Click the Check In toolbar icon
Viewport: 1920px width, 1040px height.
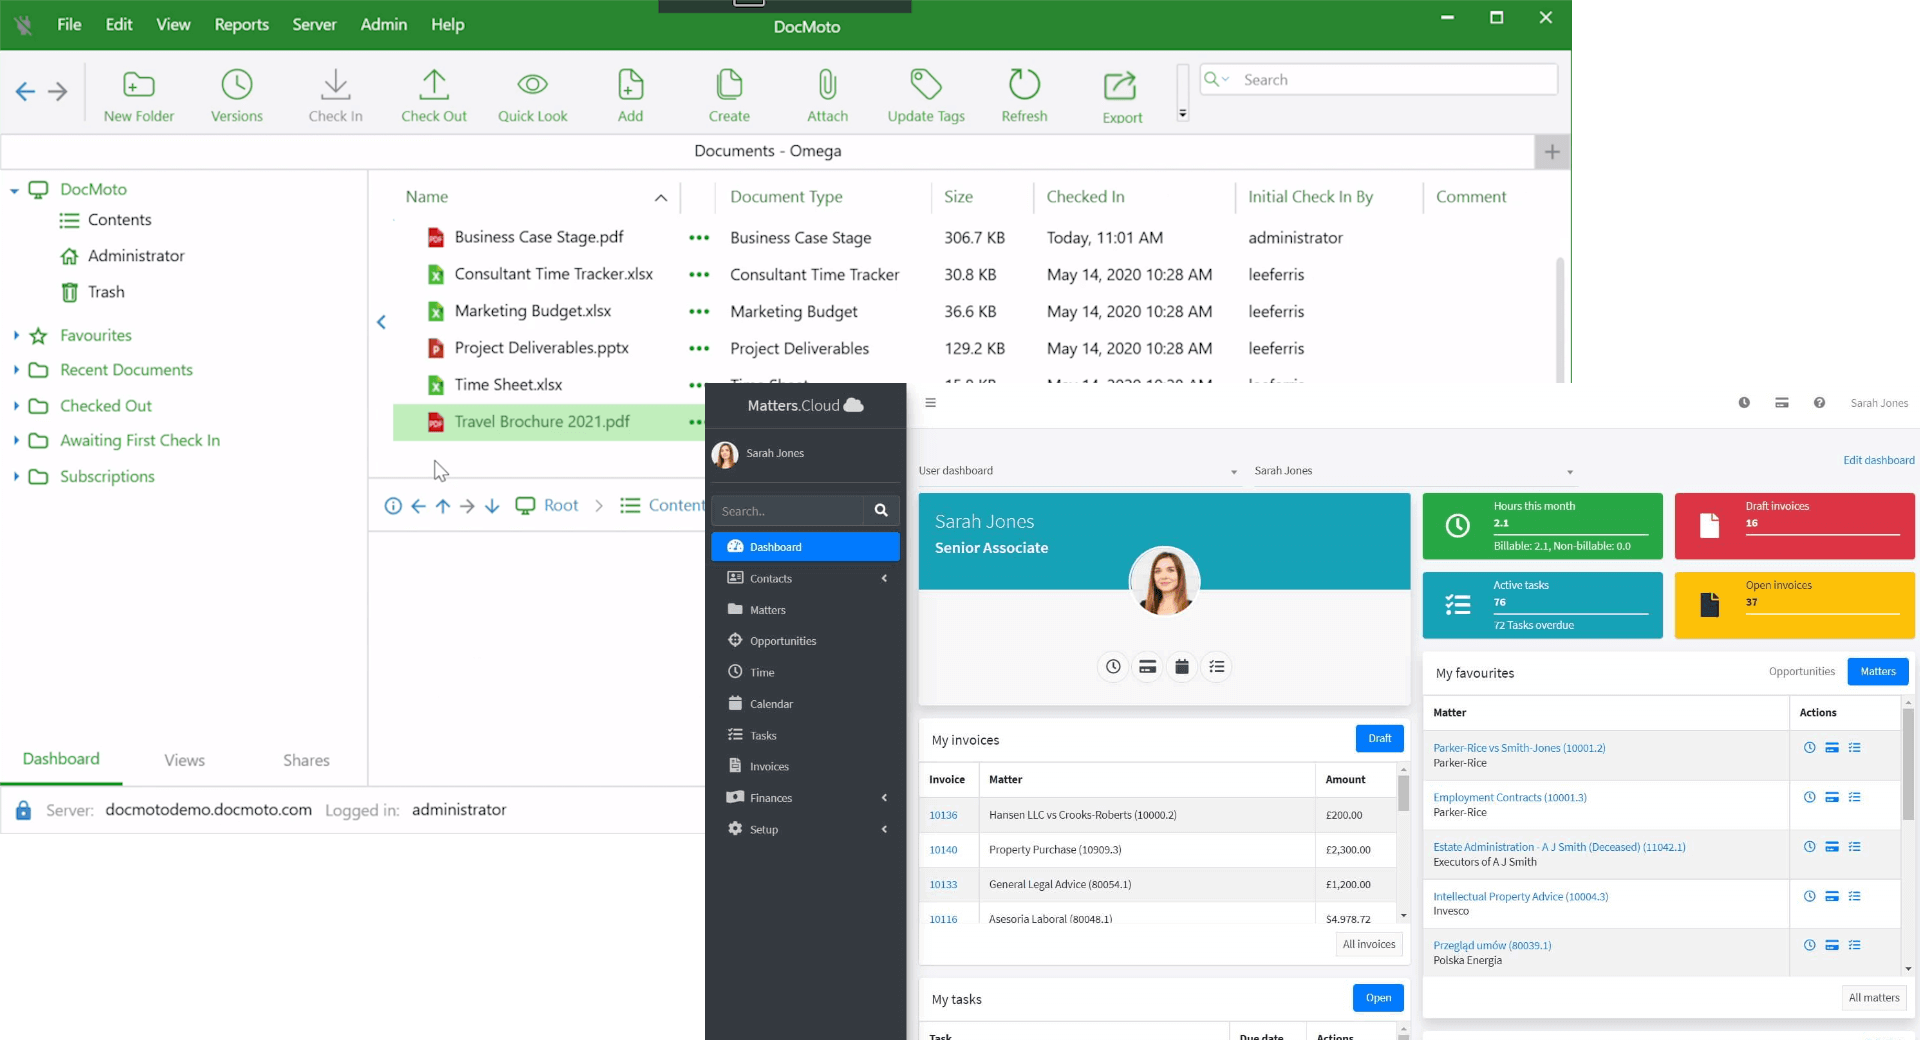point(335,95)
